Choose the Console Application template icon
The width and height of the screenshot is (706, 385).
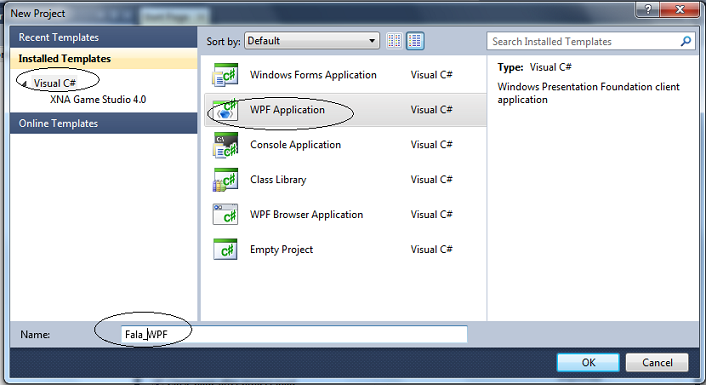click(225, 145)
